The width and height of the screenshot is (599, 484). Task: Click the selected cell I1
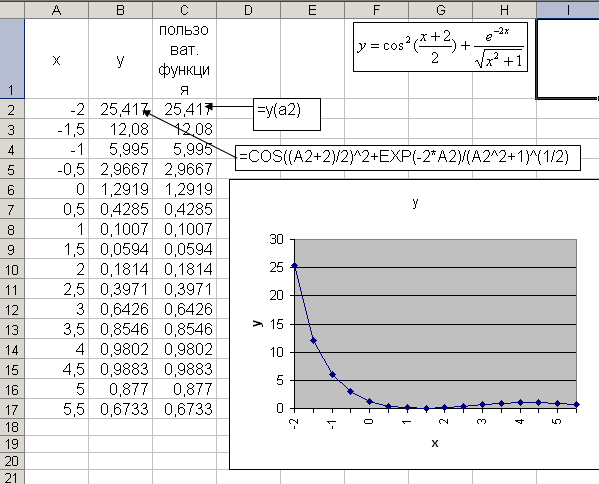click(568, 58)
